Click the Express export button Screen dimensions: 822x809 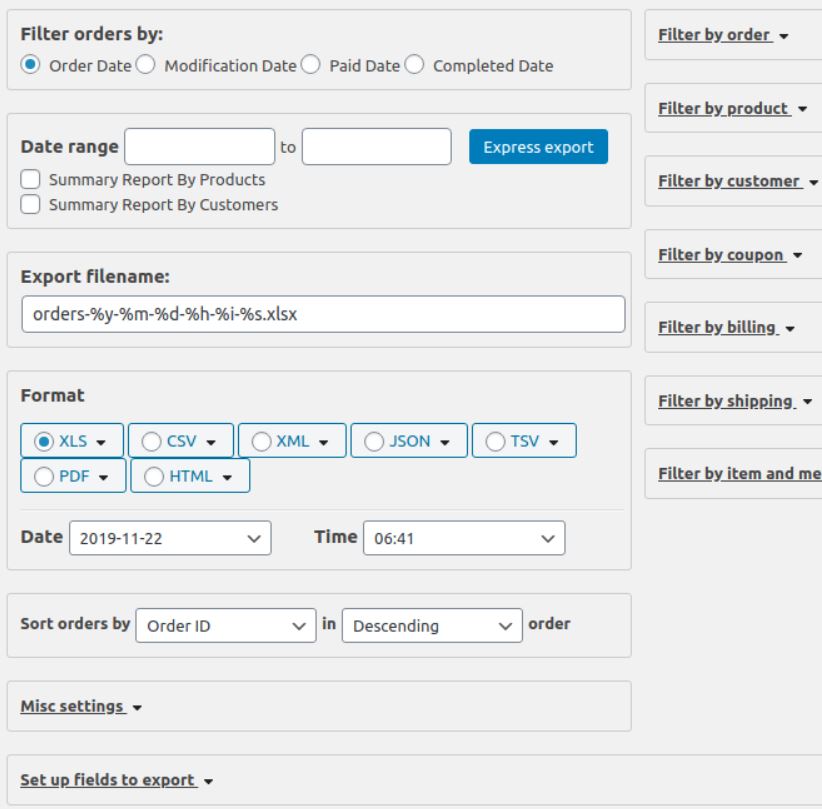[538, 147]
